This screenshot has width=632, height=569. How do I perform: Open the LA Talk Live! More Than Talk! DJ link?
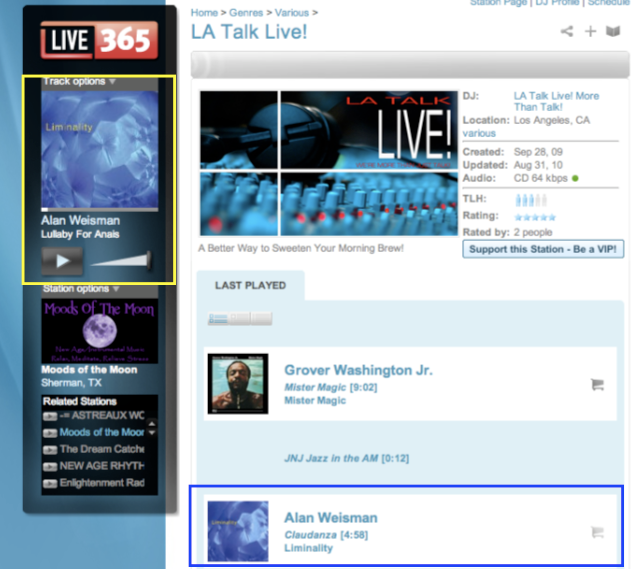coord(556,102)
